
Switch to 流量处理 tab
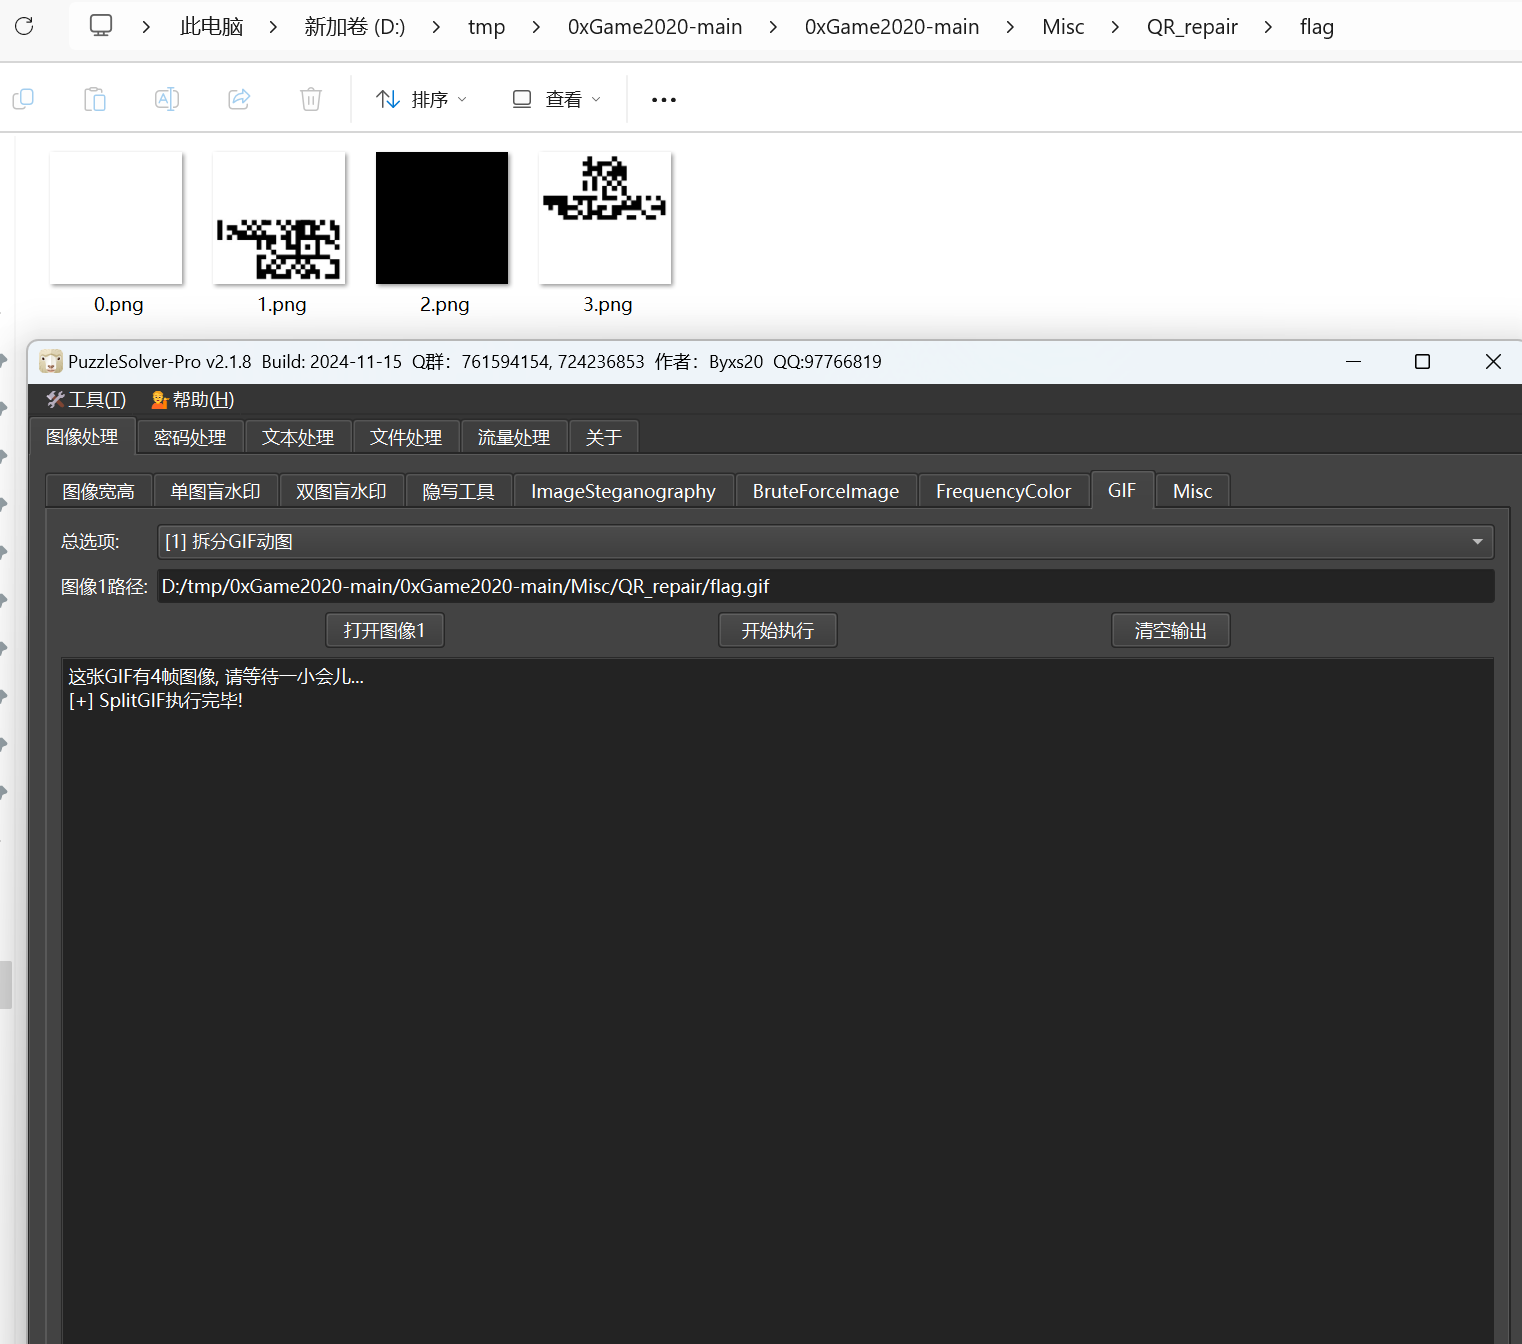click(514, 438)
